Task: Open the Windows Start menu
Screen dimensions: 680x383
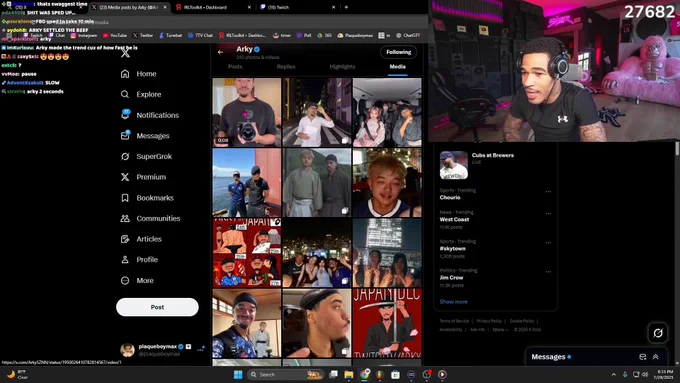Action: tap(238, 374)
